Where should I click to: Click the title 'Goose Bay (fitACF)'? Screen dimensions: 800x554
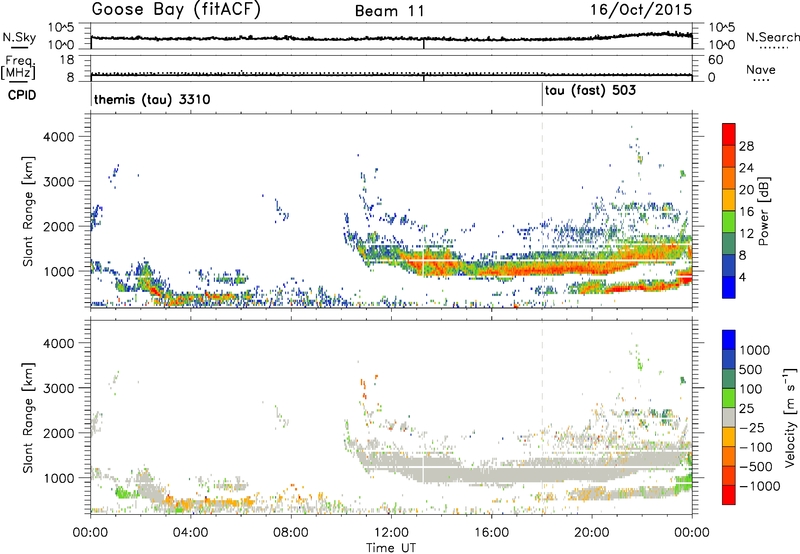click(x=176, y=10)
